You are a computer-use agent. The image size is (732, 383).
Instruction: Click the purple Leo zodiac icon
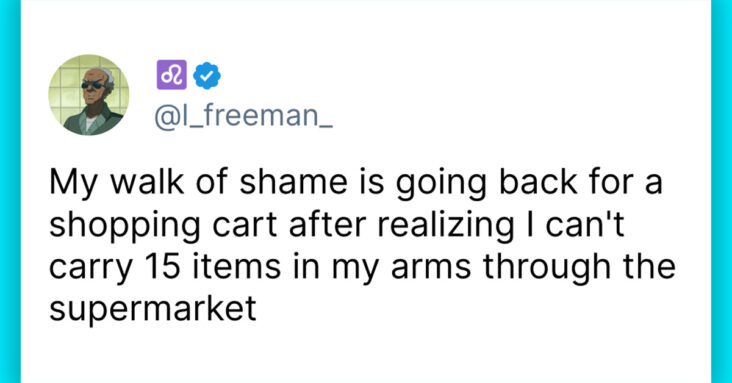[171, 75]
